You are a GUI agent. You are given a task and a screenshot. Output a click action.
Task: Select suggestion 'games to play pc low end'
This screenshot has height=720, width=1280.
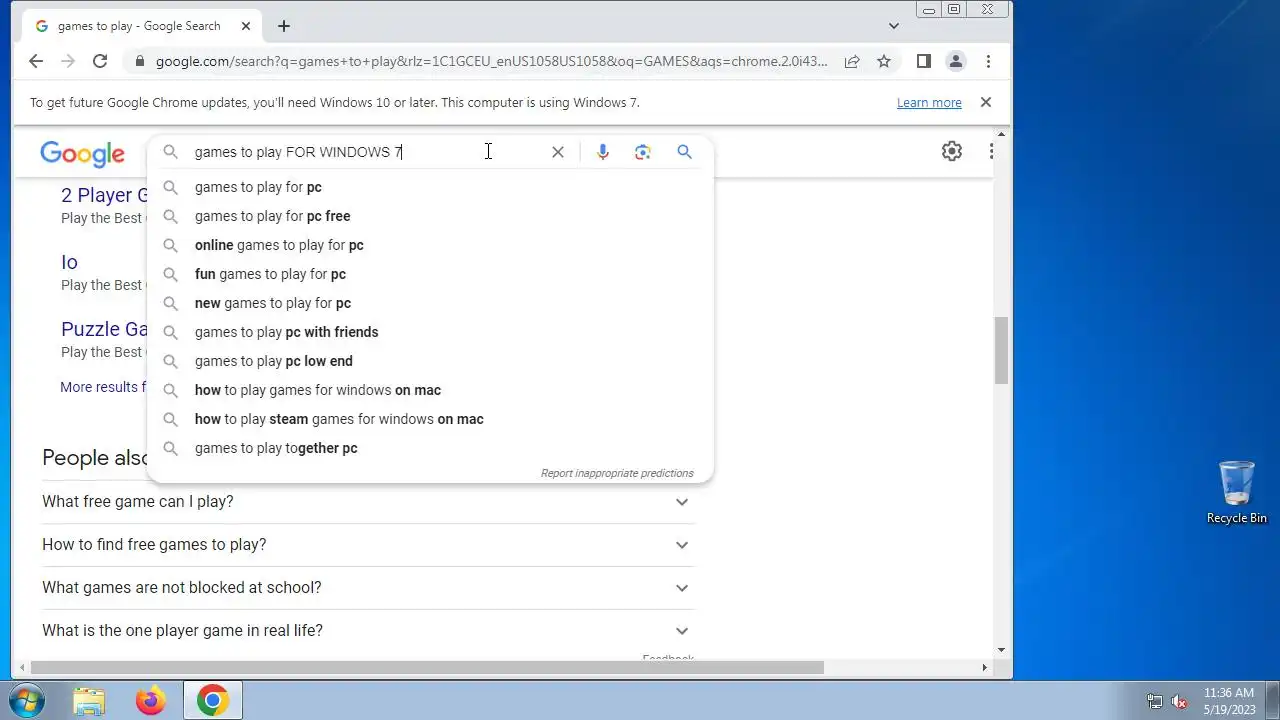430,361
